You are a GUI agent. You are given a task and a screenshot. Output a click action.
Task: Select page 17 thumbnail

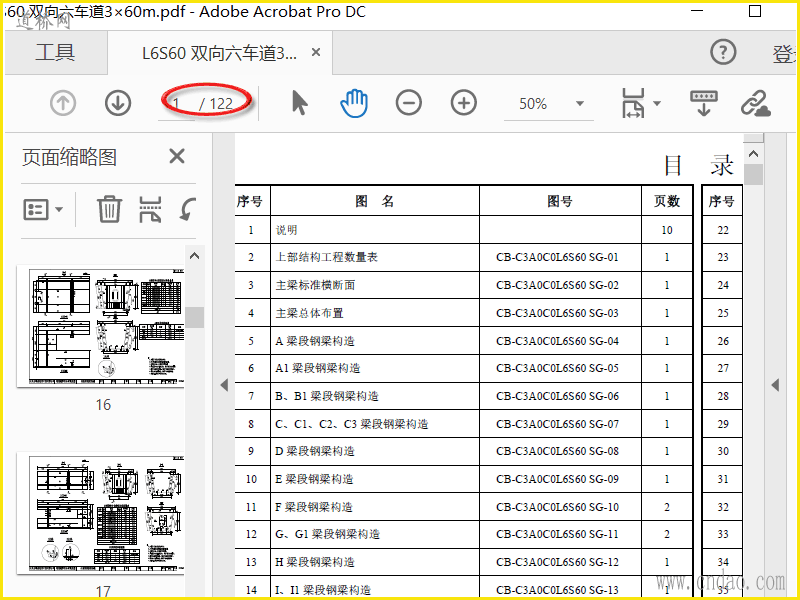[101, 513]
